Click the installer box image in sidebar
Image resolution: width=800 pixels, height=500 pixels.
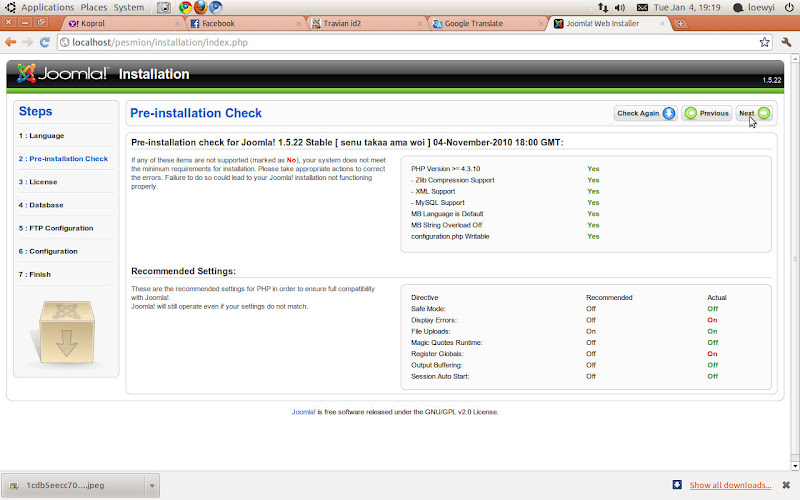66,332
